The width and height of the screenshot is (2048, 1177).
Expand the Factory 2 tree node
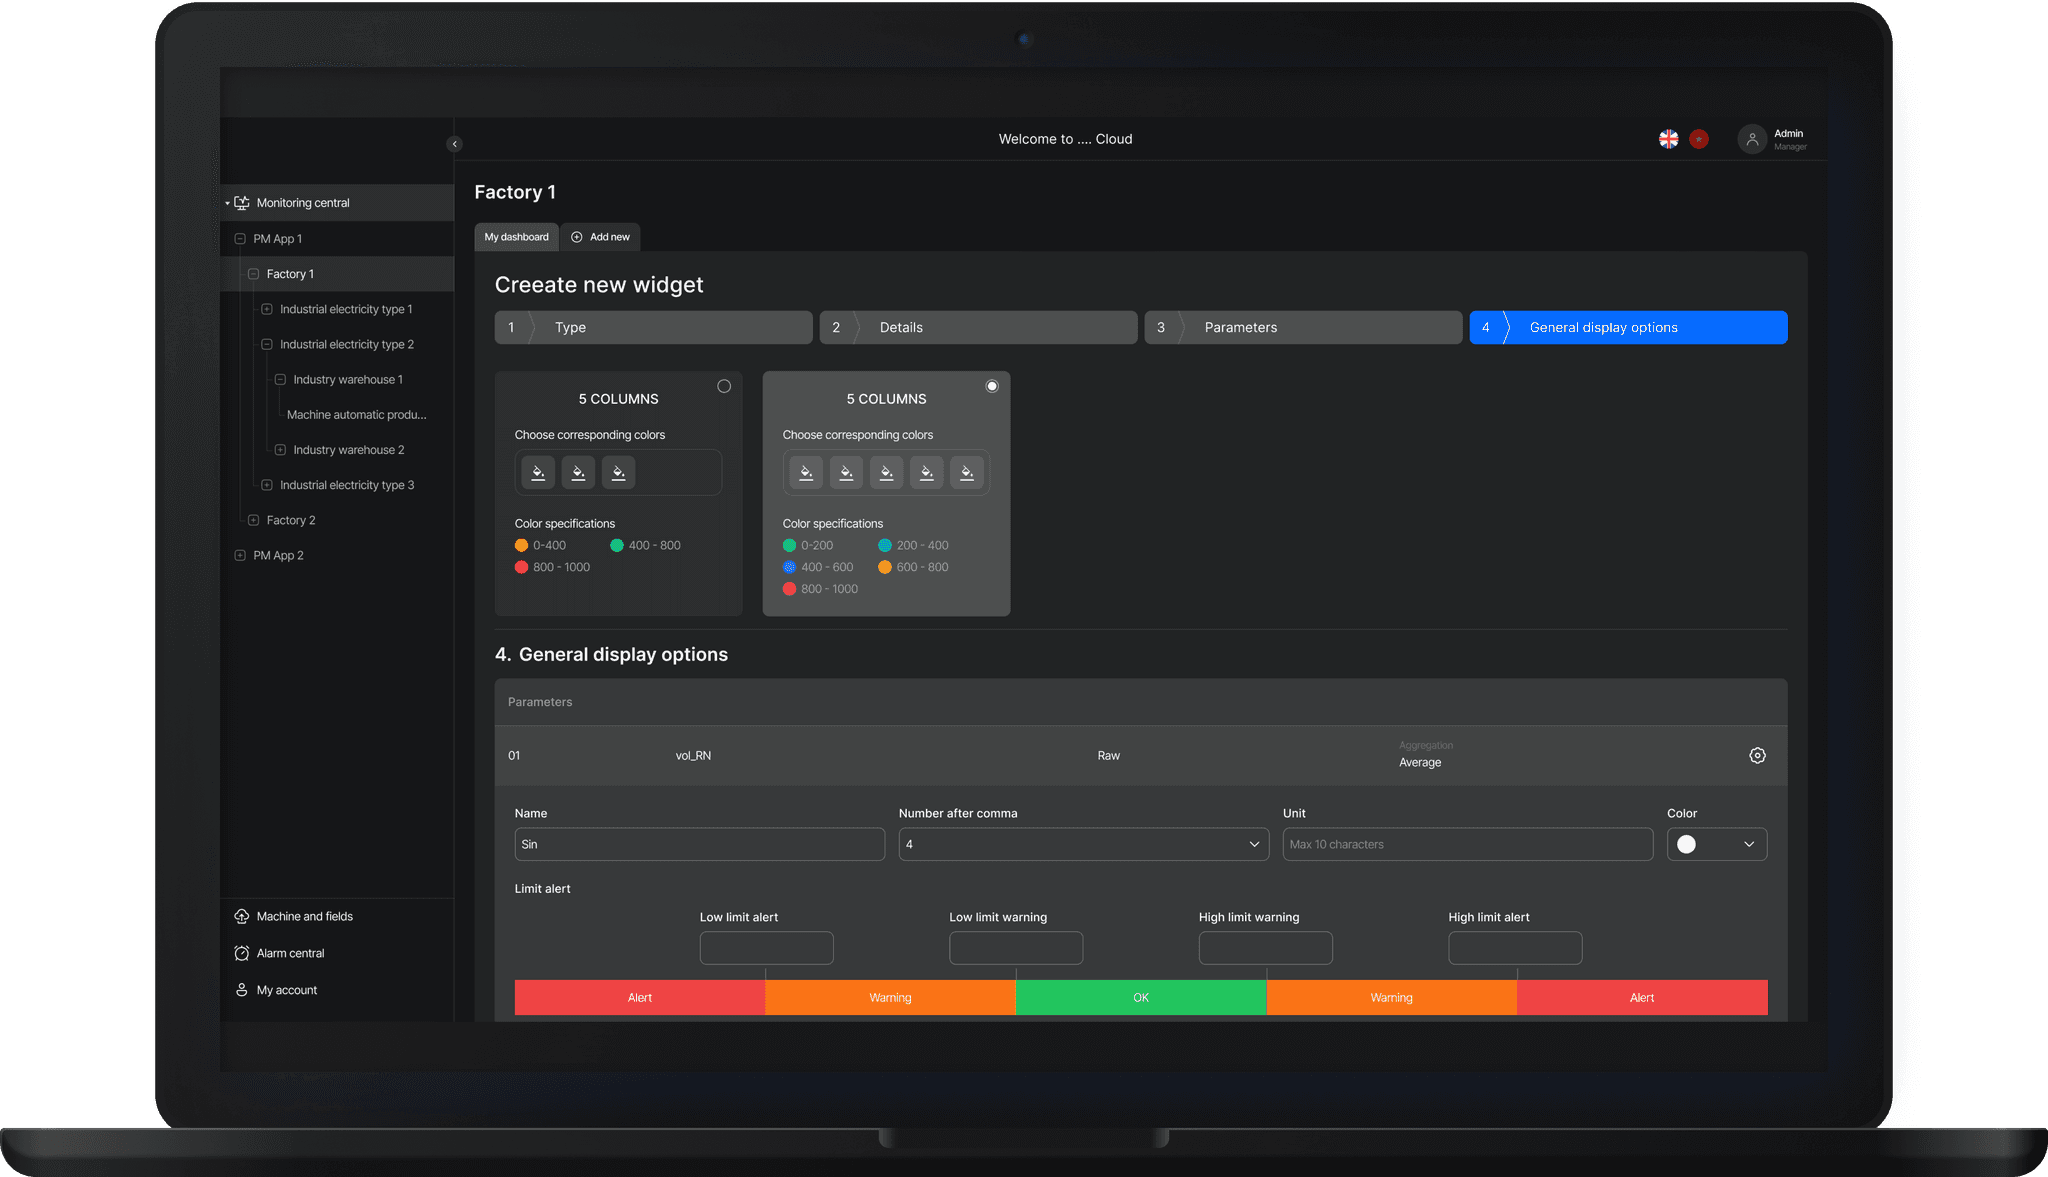click(x=253, y=520)
